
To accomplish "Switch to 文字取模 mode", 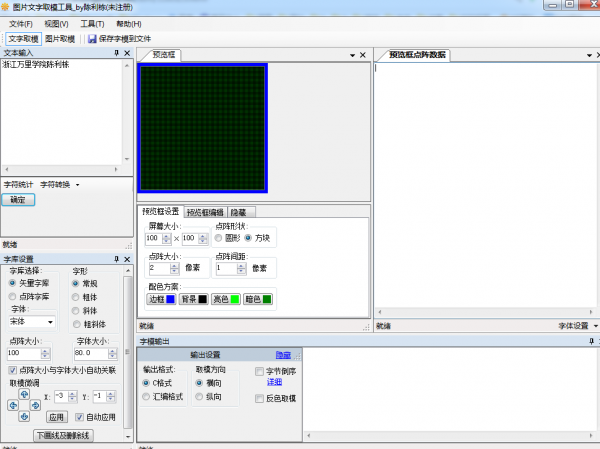I will click(x=23, y=39).
